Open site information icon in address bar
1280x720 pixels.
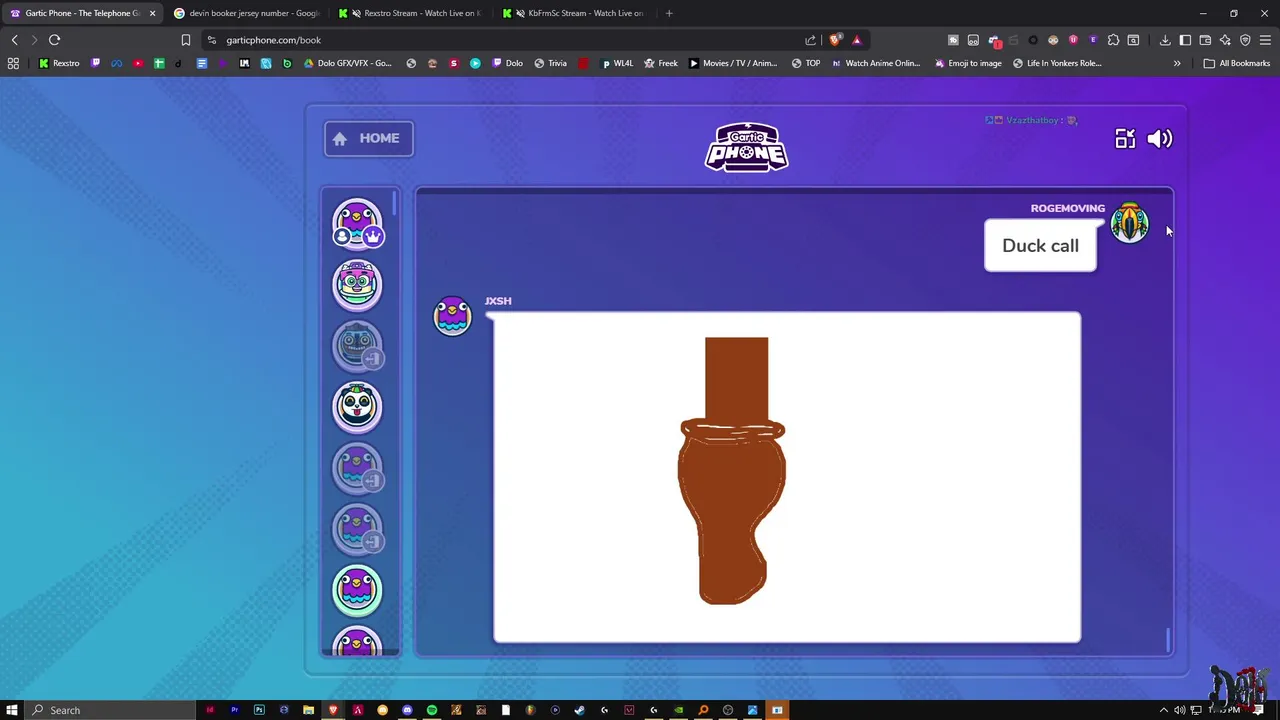tap(212, 40)
